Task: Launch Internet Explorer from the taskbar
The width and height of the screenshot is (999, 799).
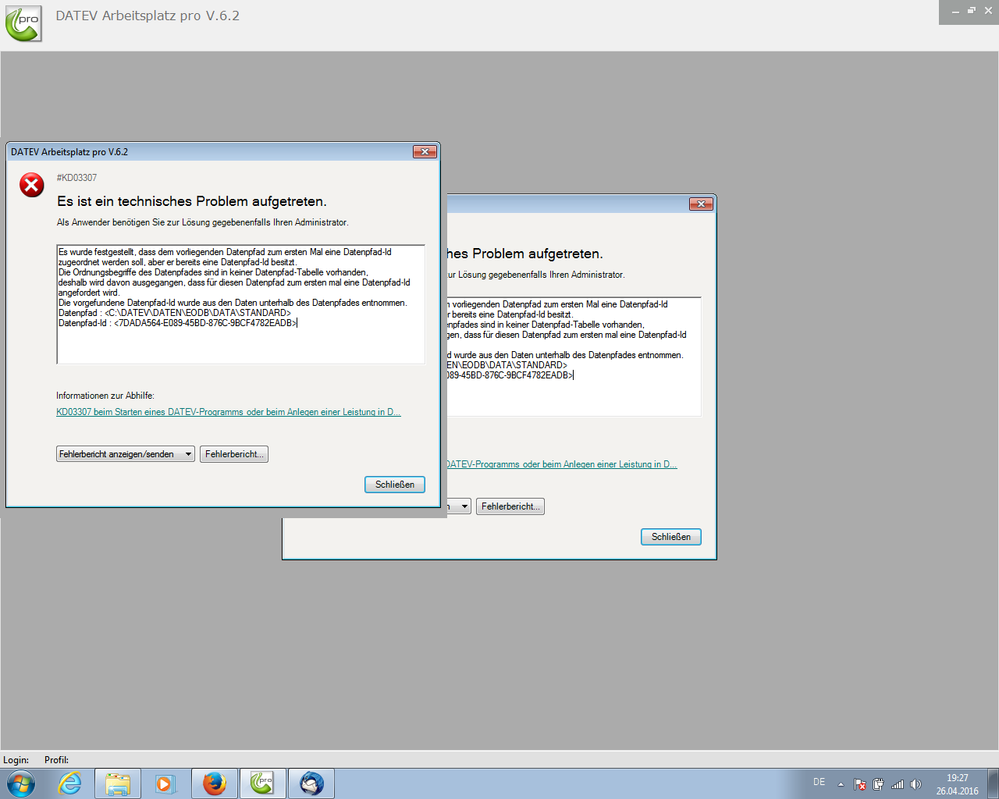Action: click(x=69, y=783)
